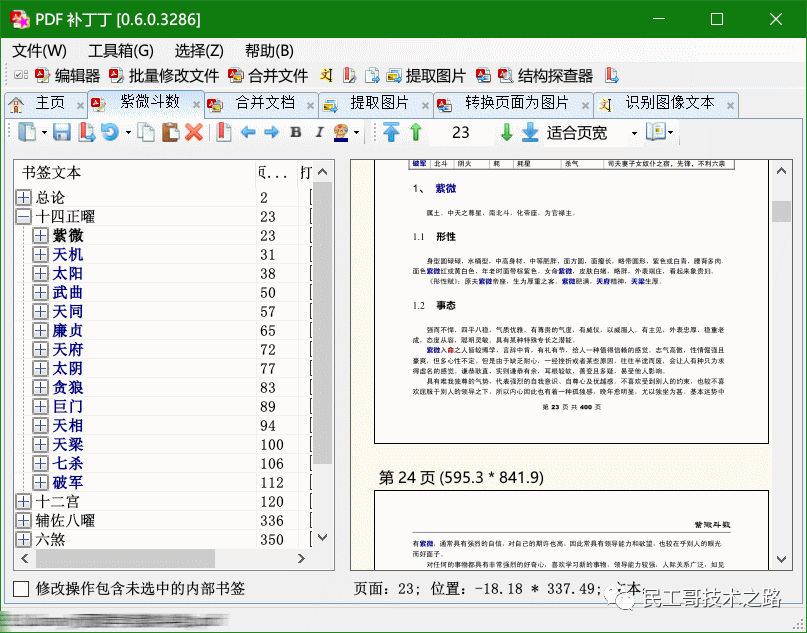Click bookmark panel horizontal scroll right arrow

click(302, 558)
